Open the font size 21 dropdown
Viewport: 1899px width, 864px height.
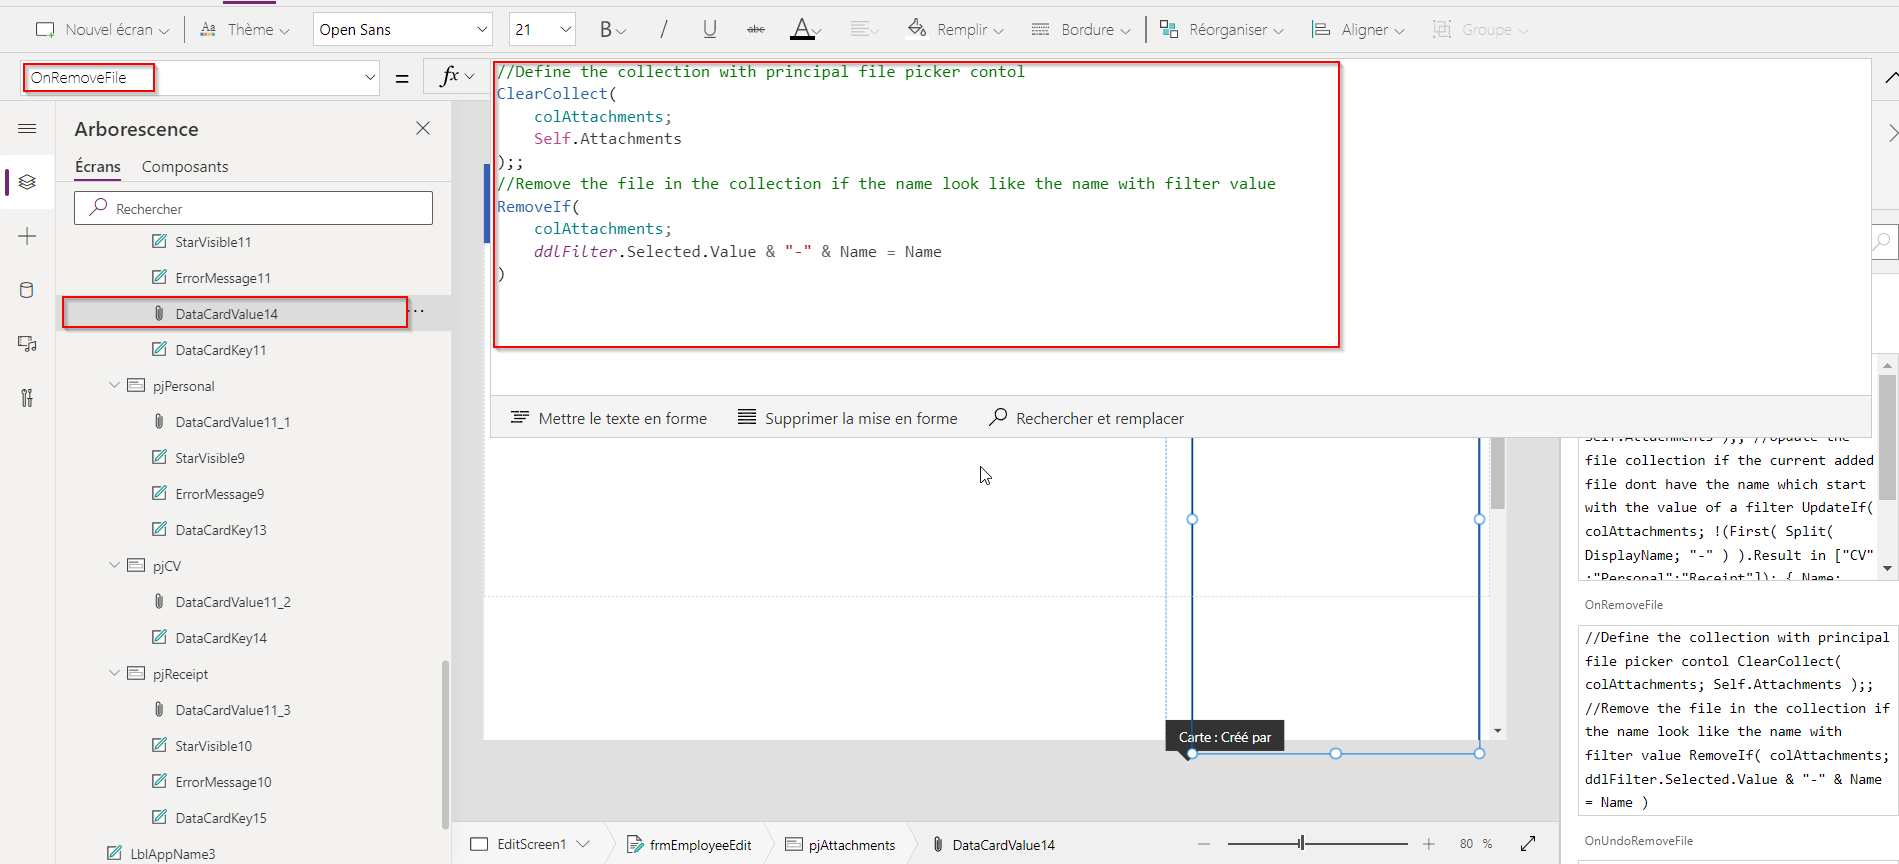coord(542,30)
